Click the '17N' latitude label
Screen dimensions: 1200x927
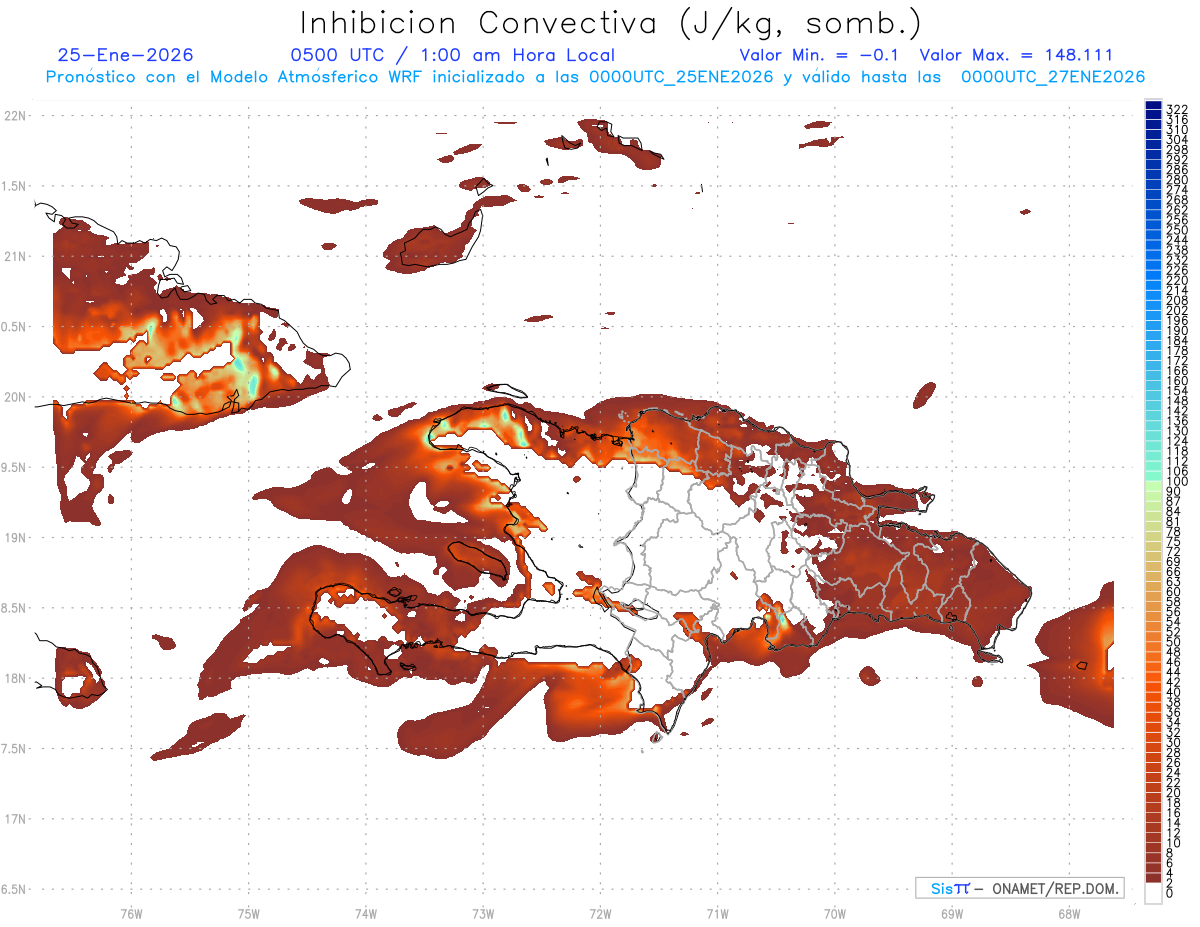[x=15, y=819]
